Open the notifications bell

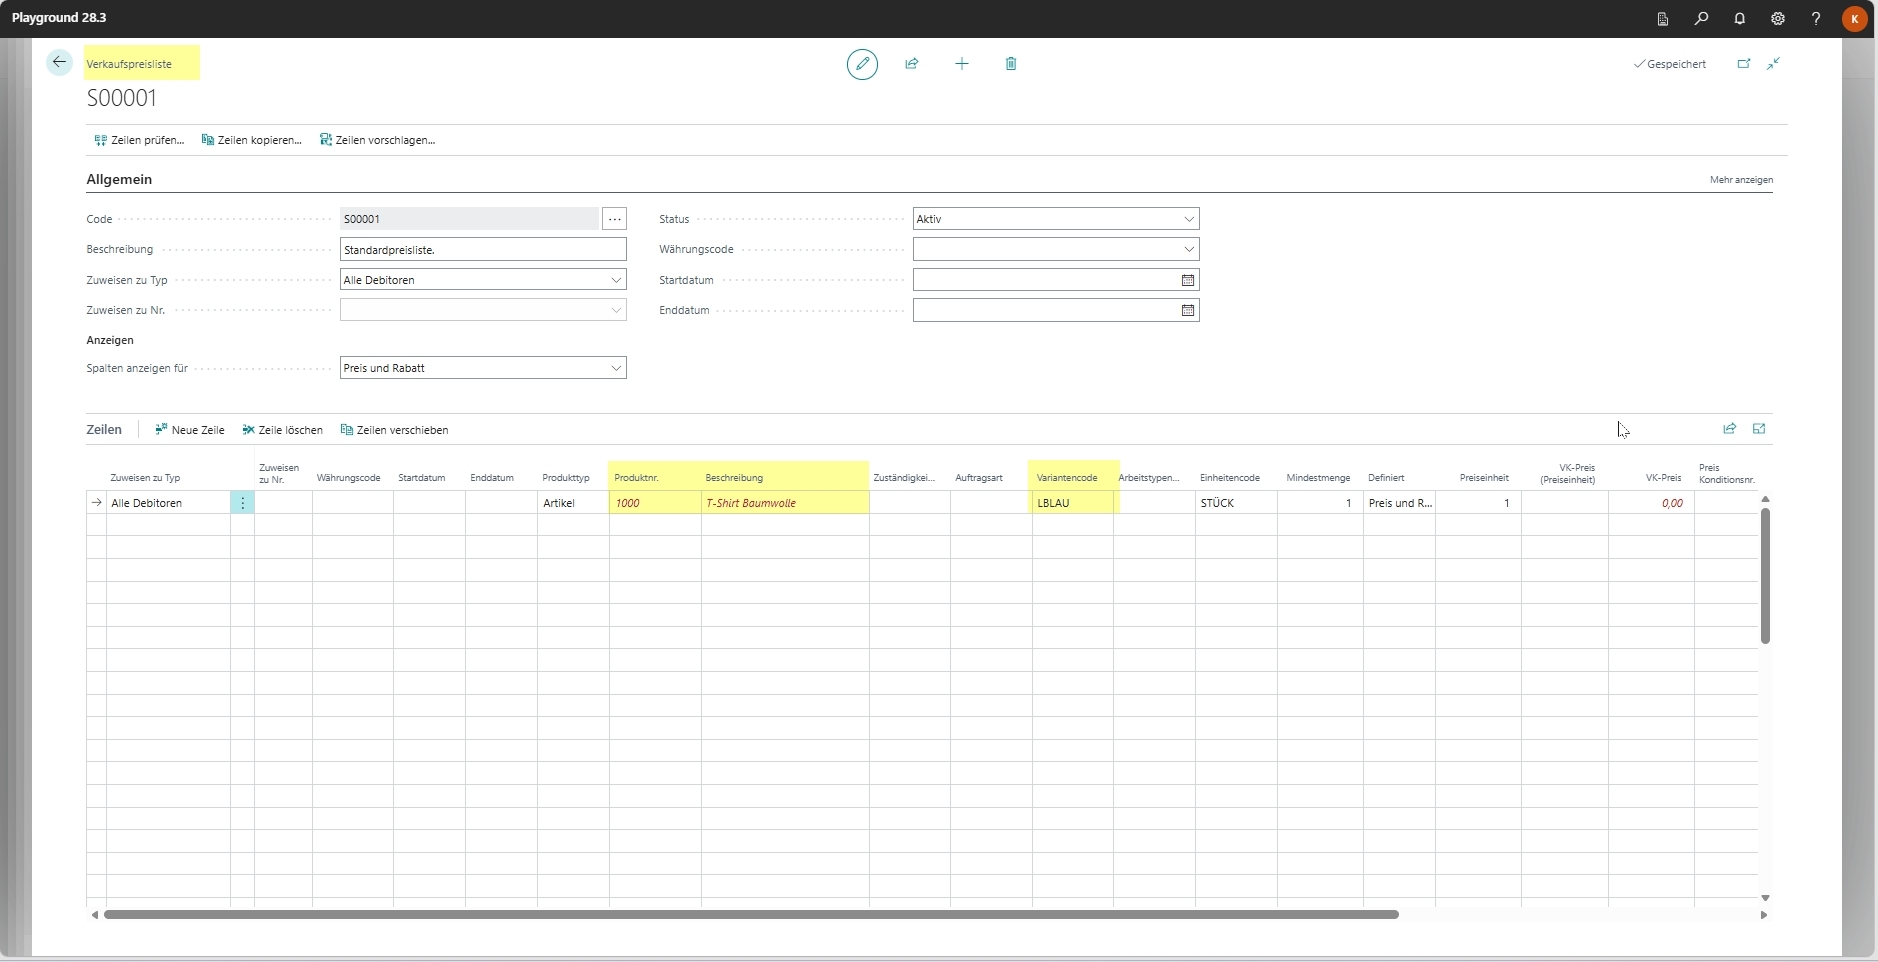[1740, 19]
